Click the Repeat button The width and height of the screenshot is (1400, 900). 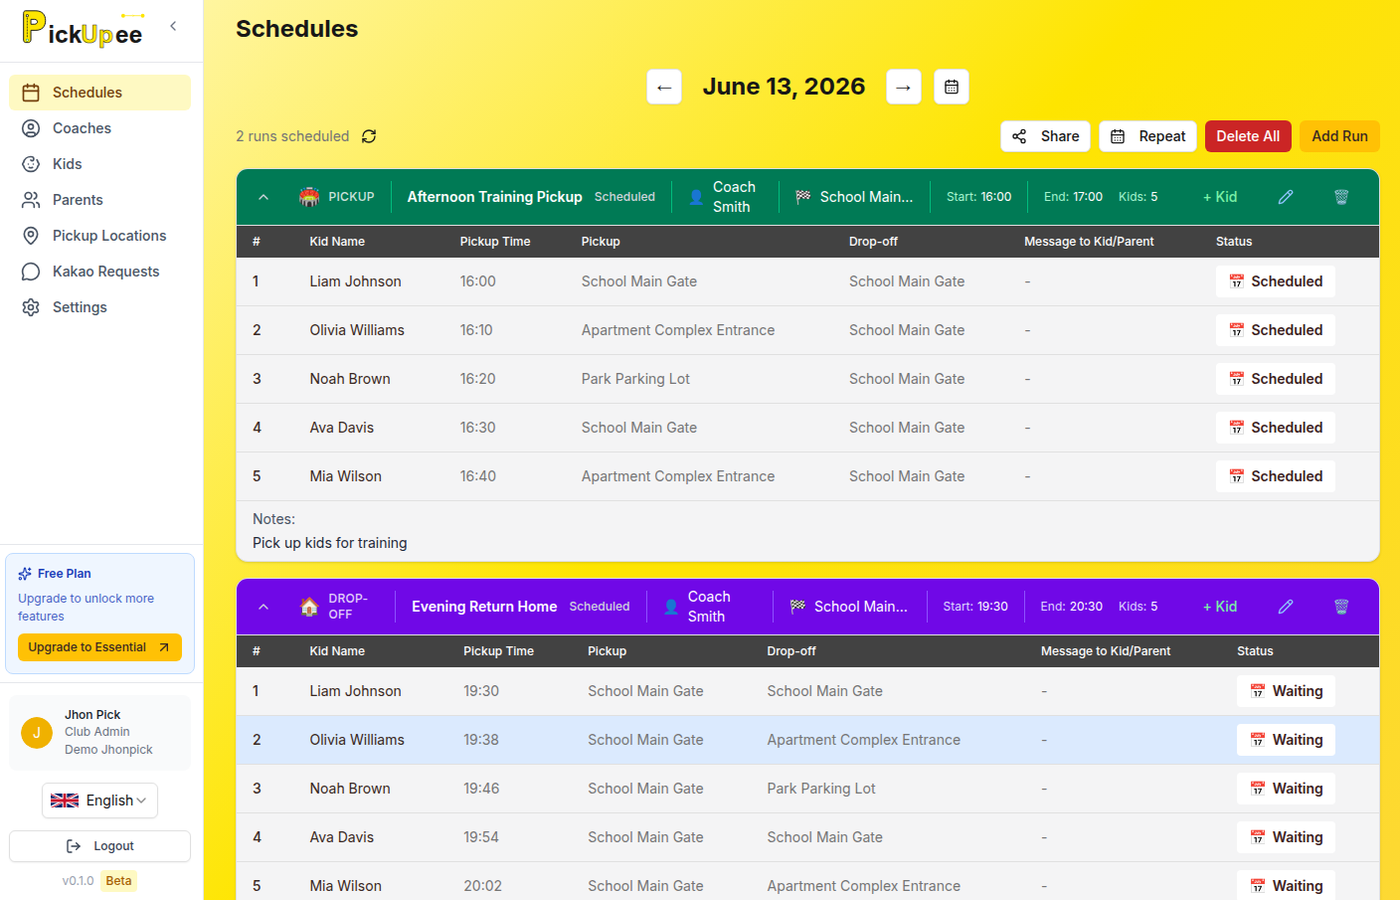tap(1148, 136)
